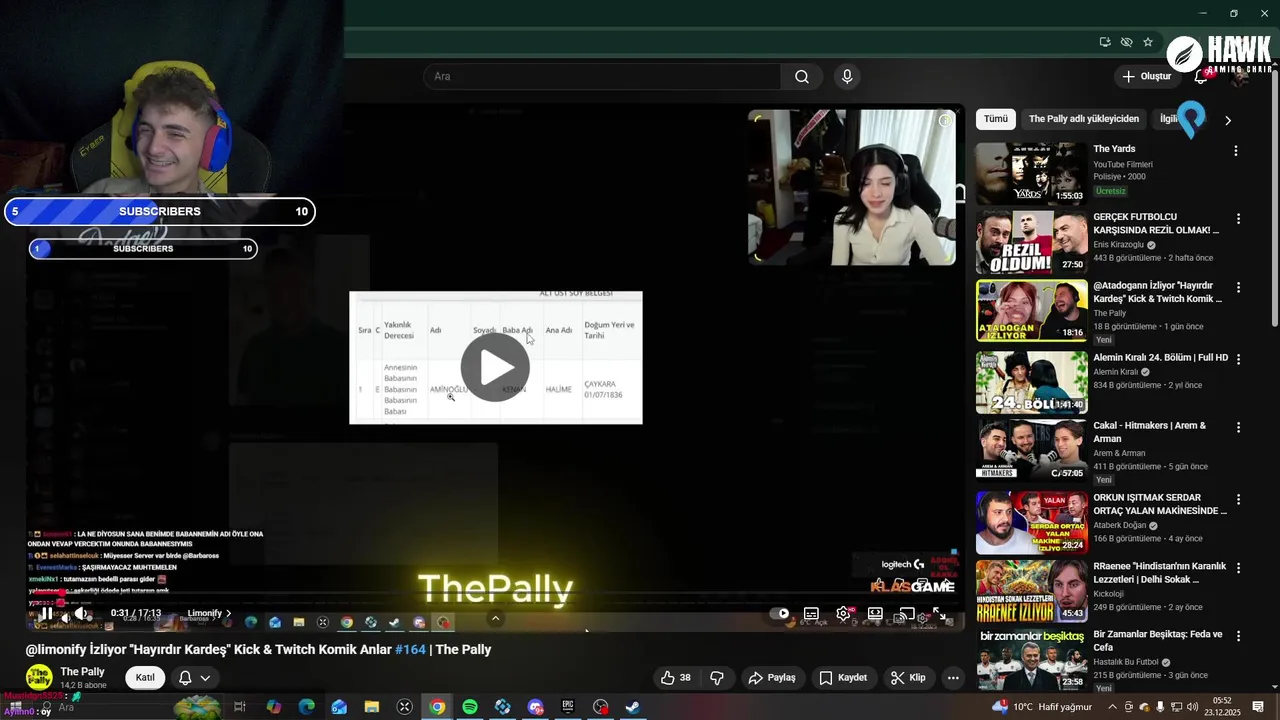This screenshot has height=720, width=1280.
Task: Enter fullscreen mode in the player
Action: point(939,614)
